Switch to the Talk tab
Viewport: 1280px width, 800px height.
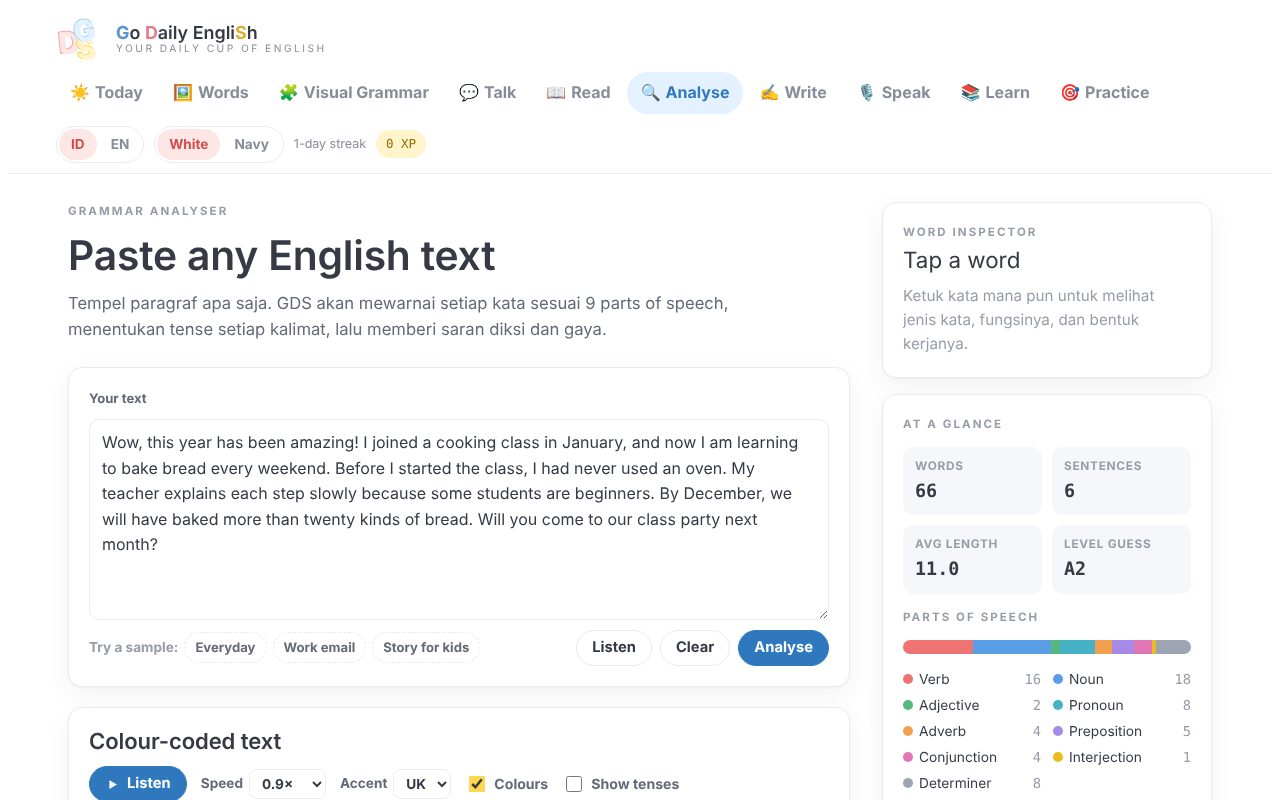488,93
